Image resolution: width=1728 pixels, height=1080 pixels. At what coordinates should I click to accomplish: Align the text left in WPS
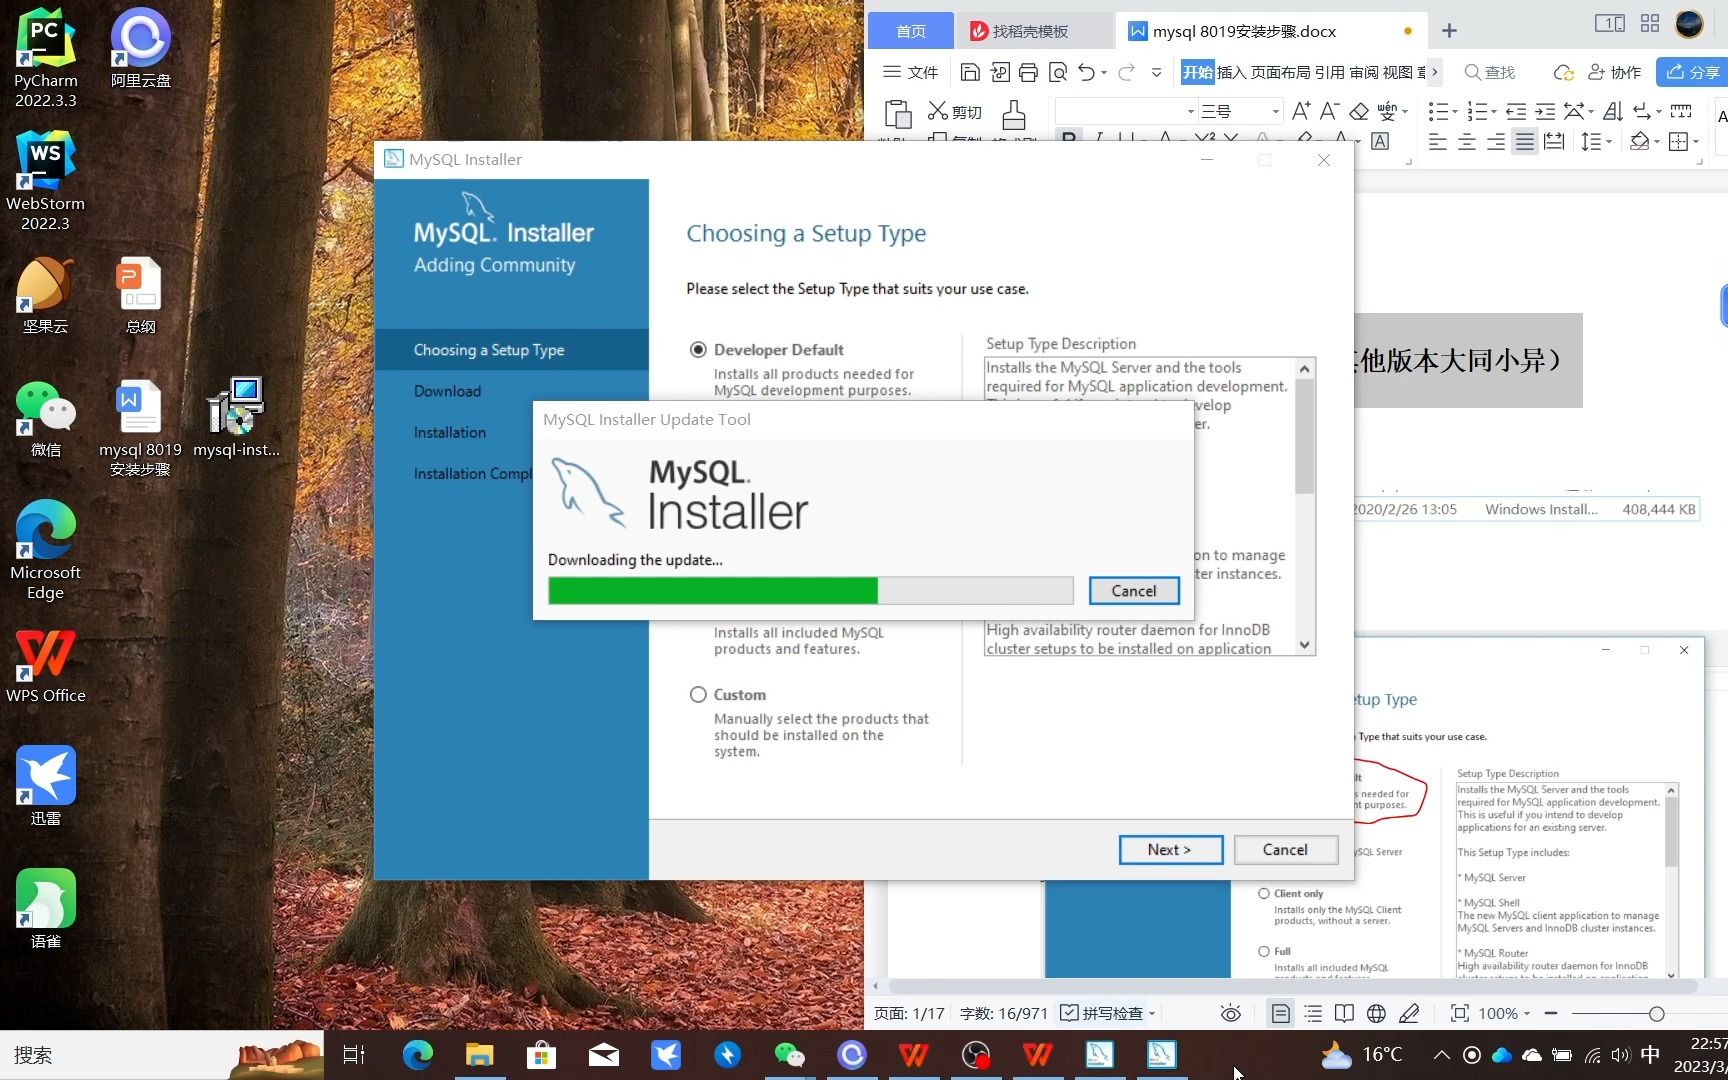pyautogui.click(x=1438, y=142)
